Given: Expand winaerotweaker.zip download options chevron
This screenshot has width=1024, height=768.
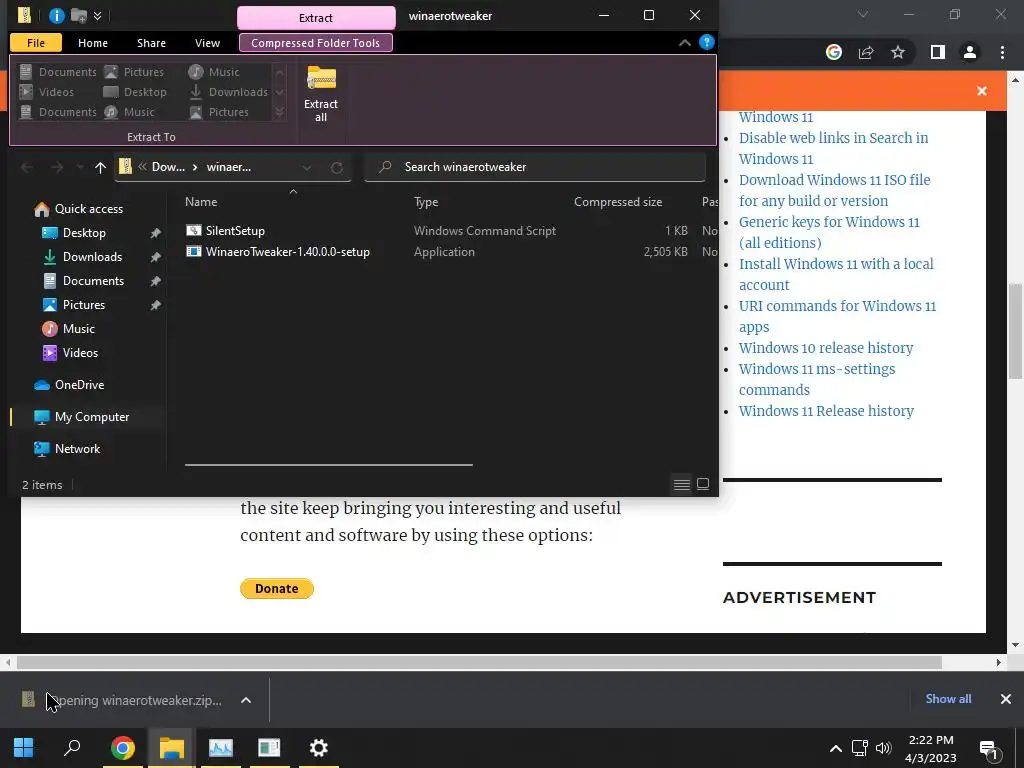Looking at the screenshot, I should [246, 700].
